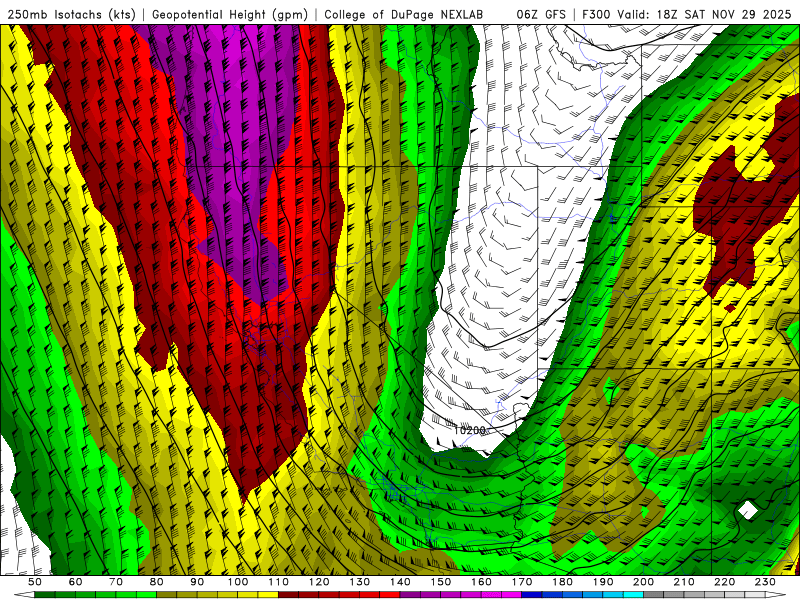The image size is (800, 600).
Task: Click the '70' tick label on color bar
Action: pyautogui.click(x=116, y=582)
